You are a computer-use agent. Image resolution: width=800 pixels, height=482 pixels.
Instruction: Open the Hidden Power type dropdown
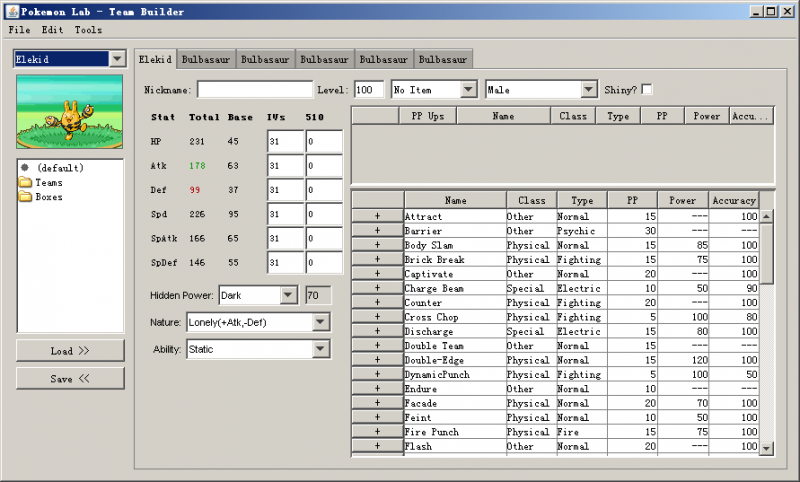[x=288, y=295]
